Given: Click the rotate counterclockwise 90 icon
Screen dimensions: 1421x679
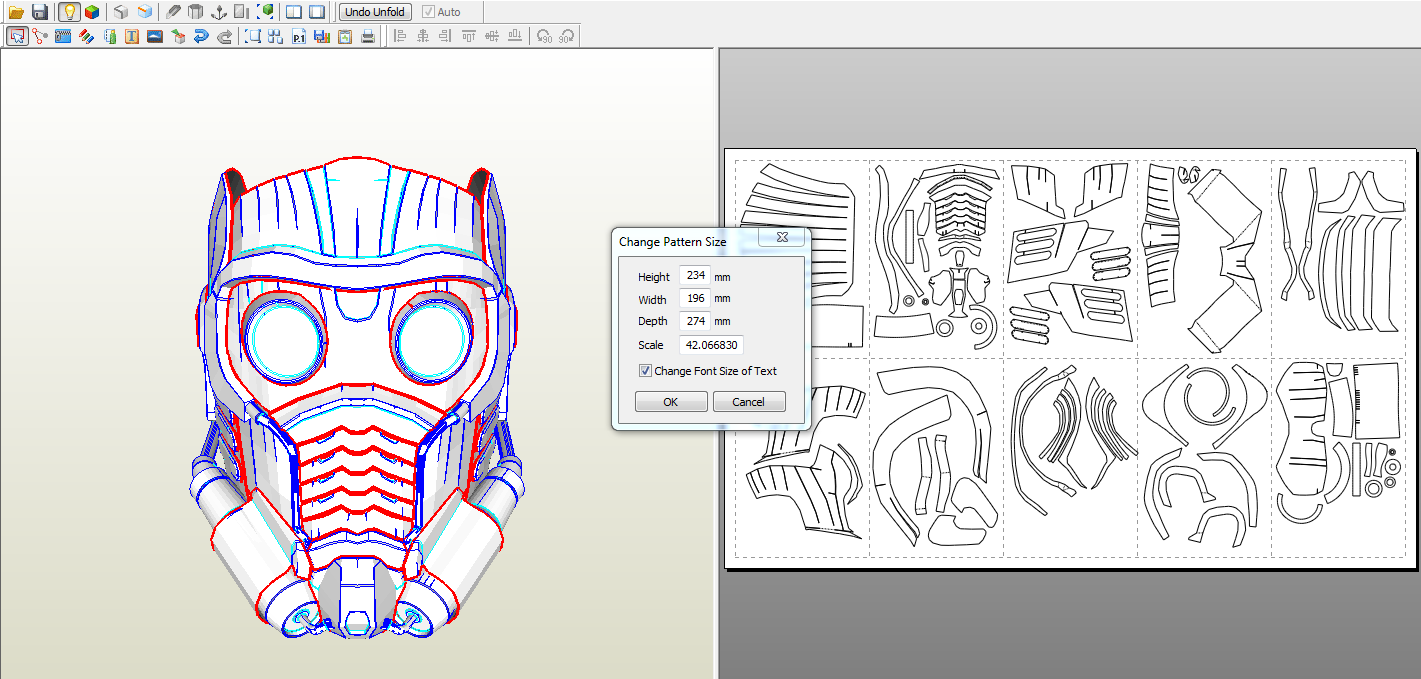Looking at the screenshot, I should coord(544,37).
